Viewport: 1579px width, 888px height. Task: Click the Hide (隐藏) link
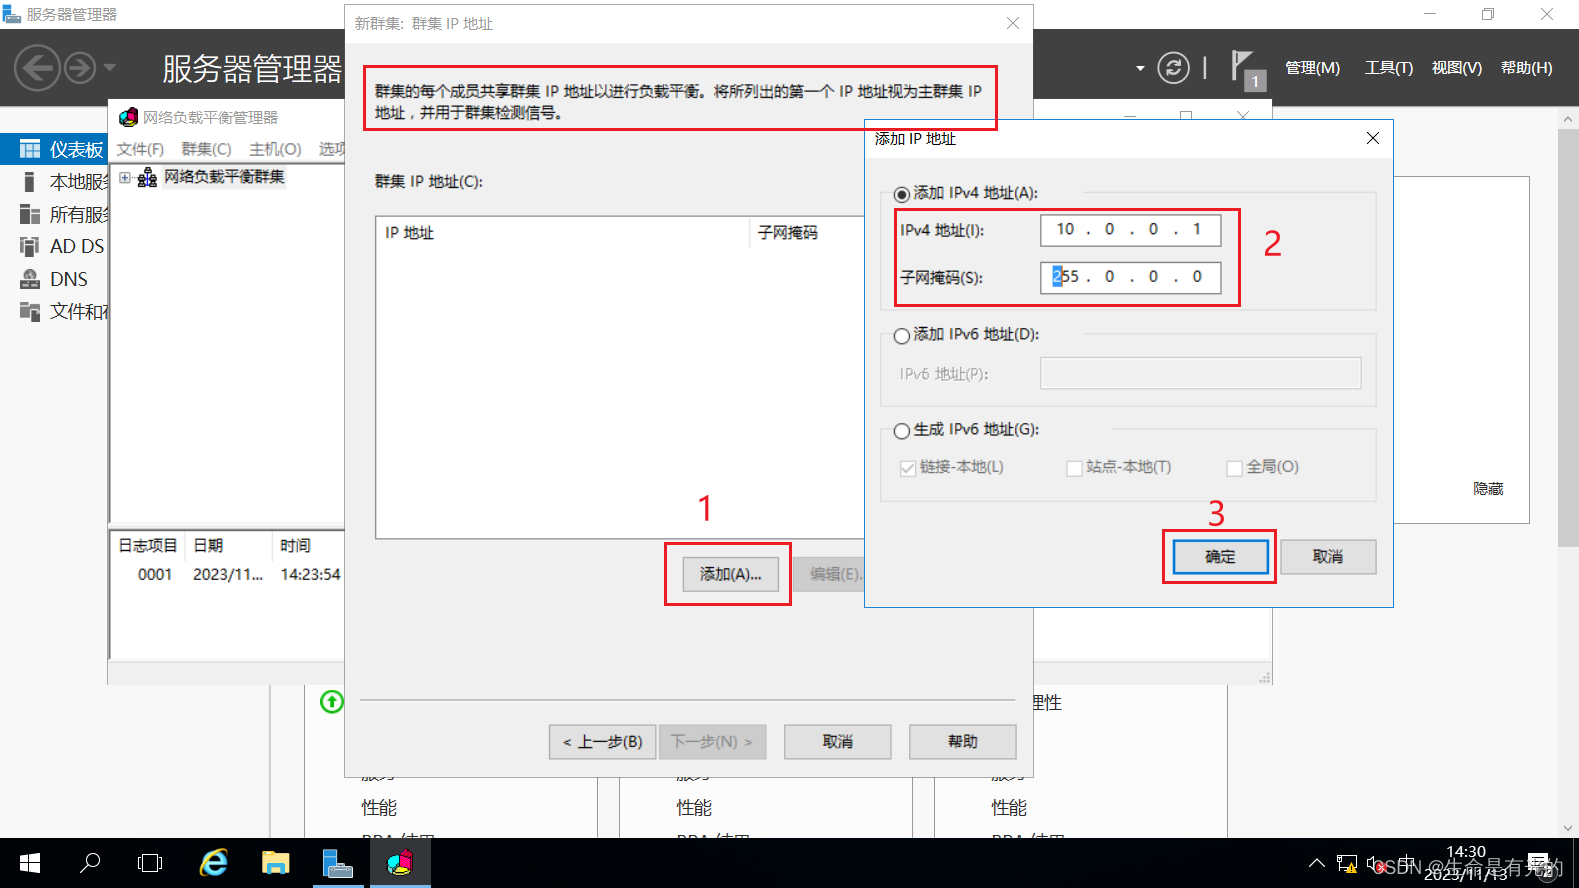point(1488,489)
